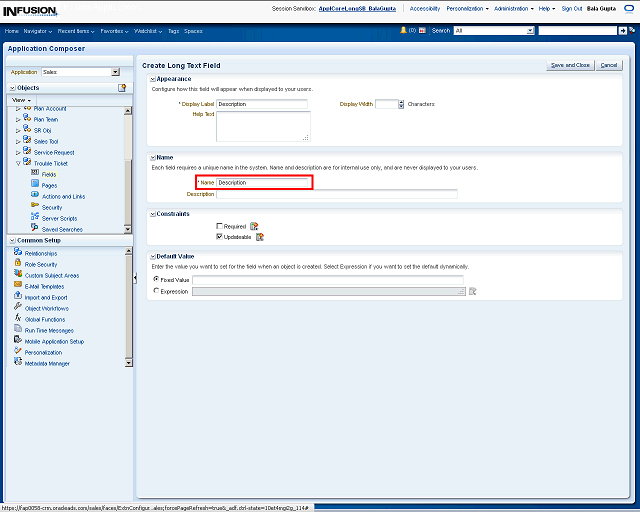Click the E-Mail Templates envelope icon

18,286
